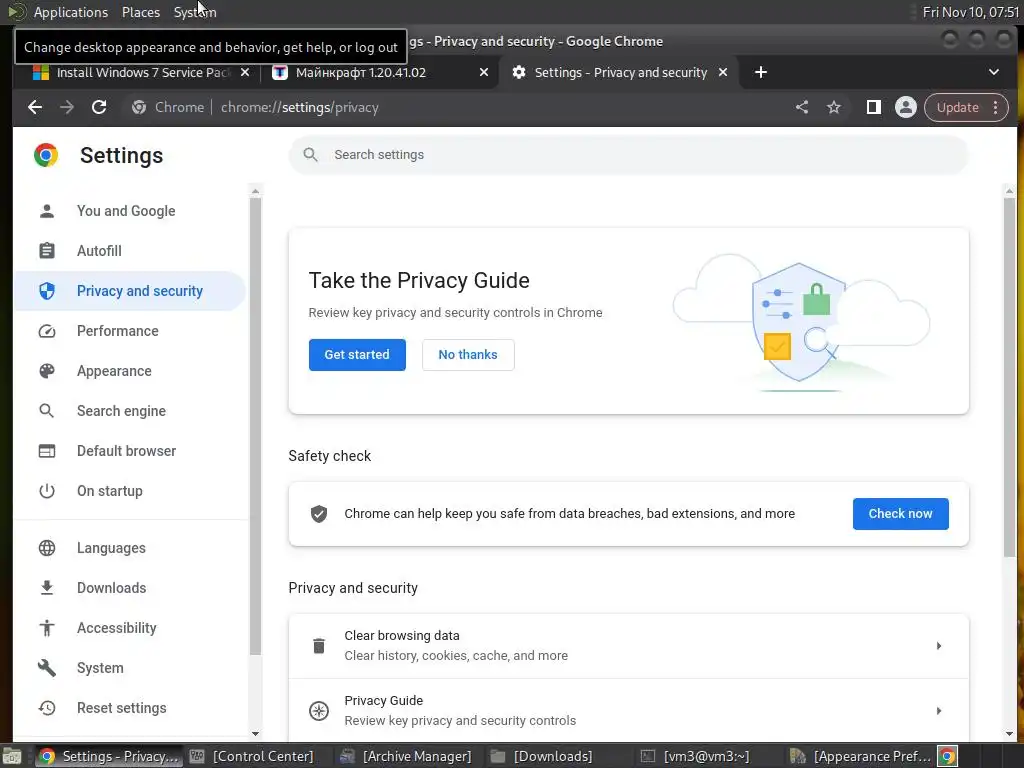Reload the page with the refresh icon
The image size is (1024, 768).
click(x=99, y=107)
